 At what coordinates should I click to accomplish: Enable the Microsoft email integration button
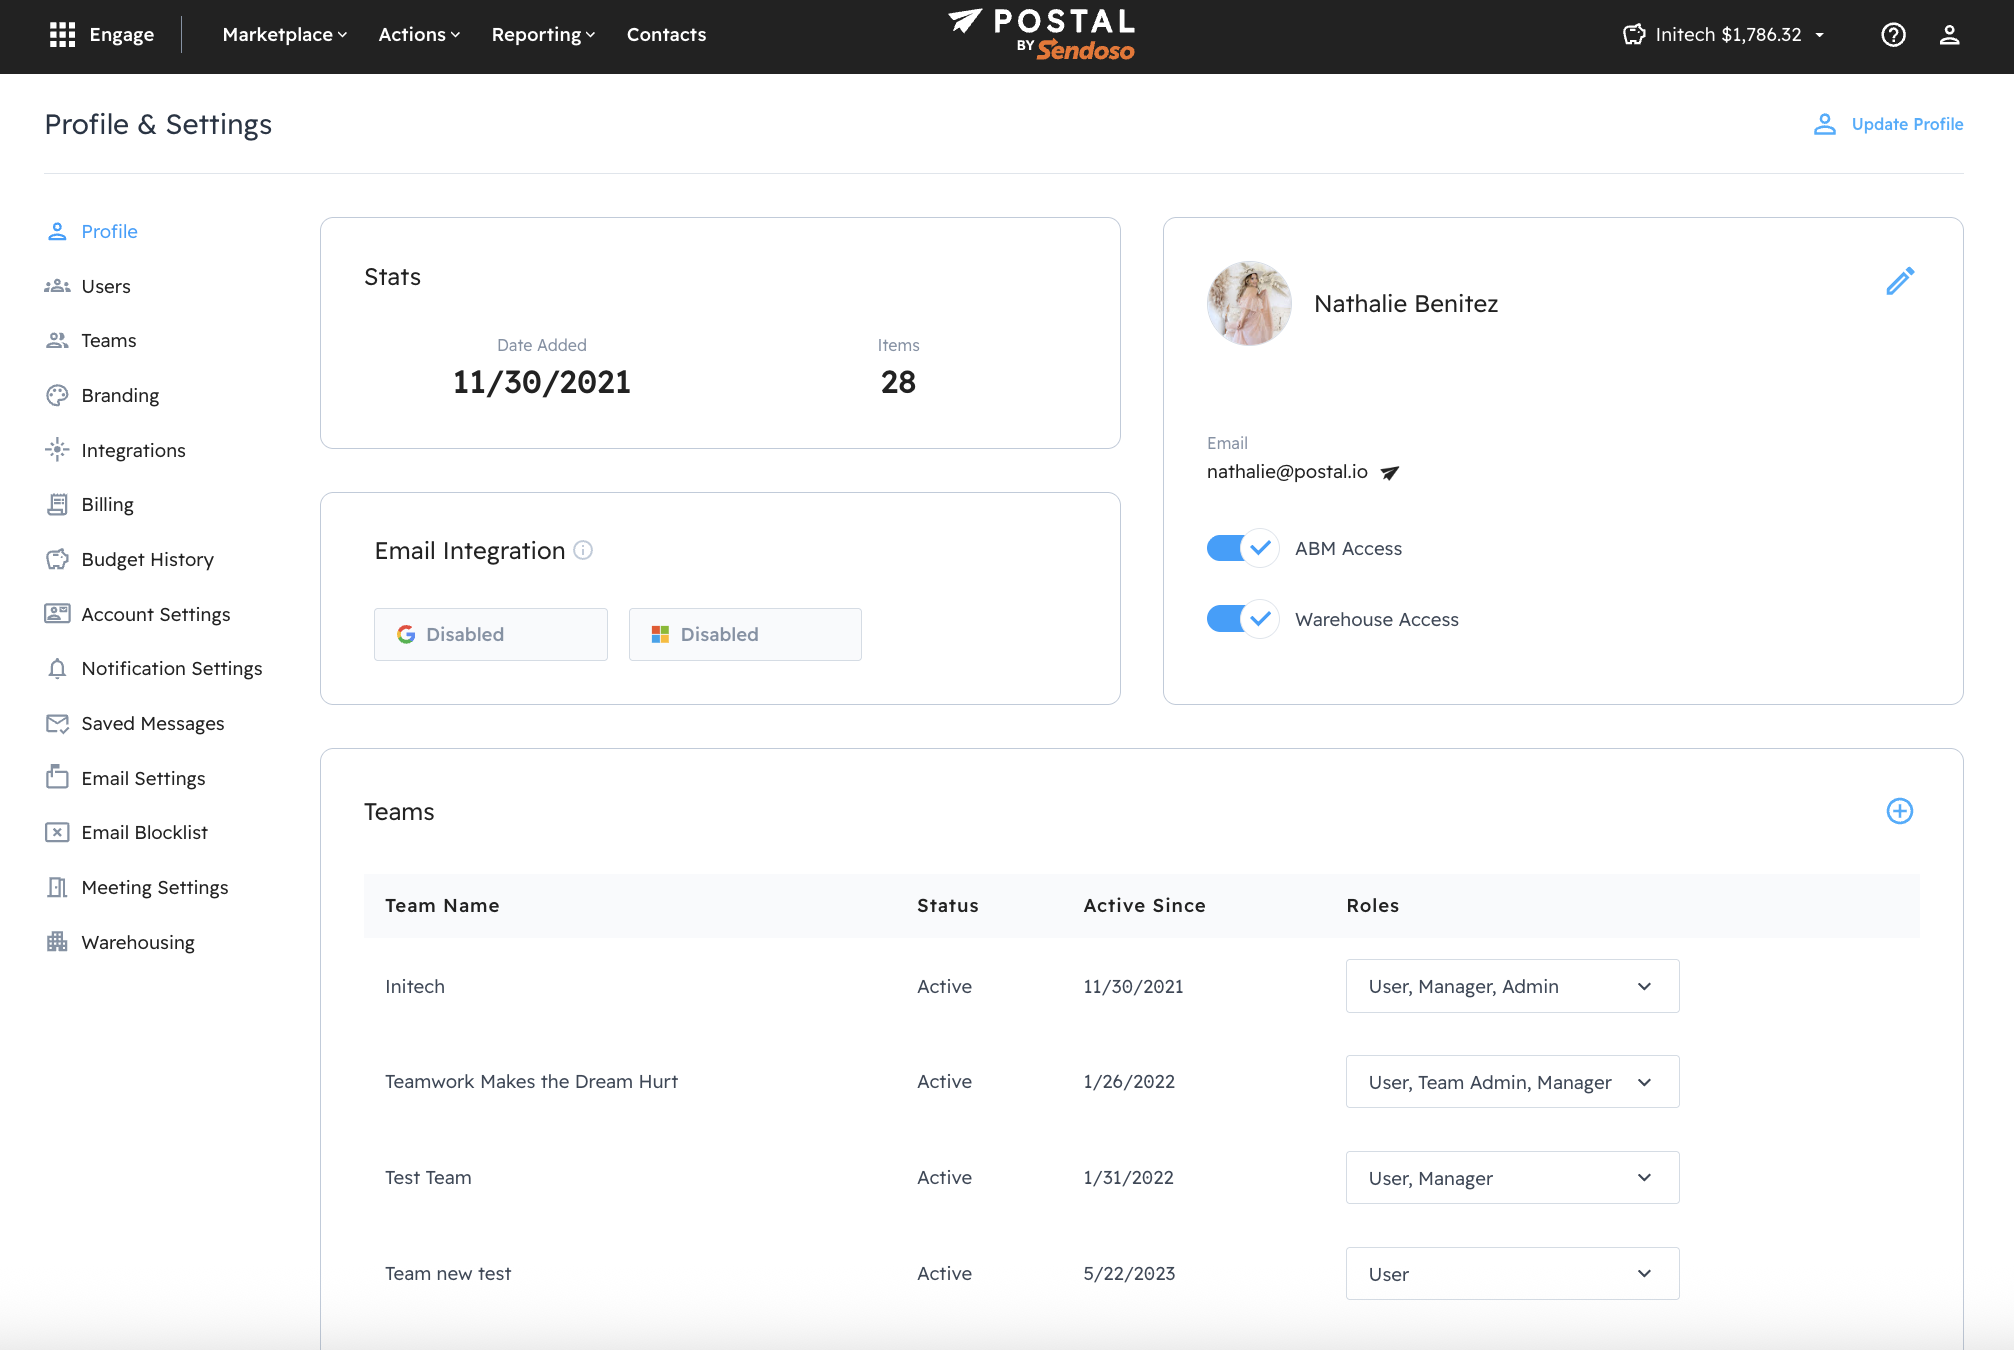click(x=744, y=634)
